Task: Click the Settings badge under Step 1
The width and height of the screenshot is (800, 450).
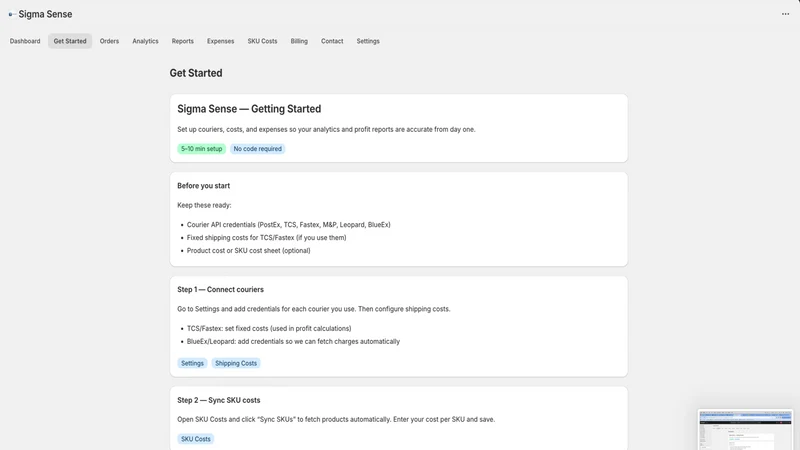Action: [192, 363]
